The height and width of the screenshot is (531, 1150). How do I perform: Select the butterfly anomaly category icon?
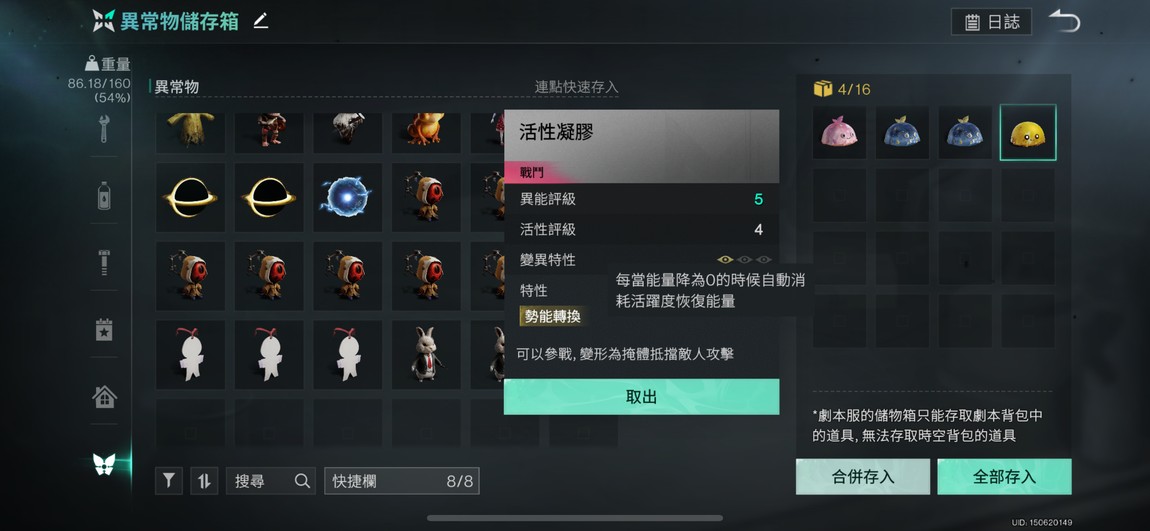104,464
